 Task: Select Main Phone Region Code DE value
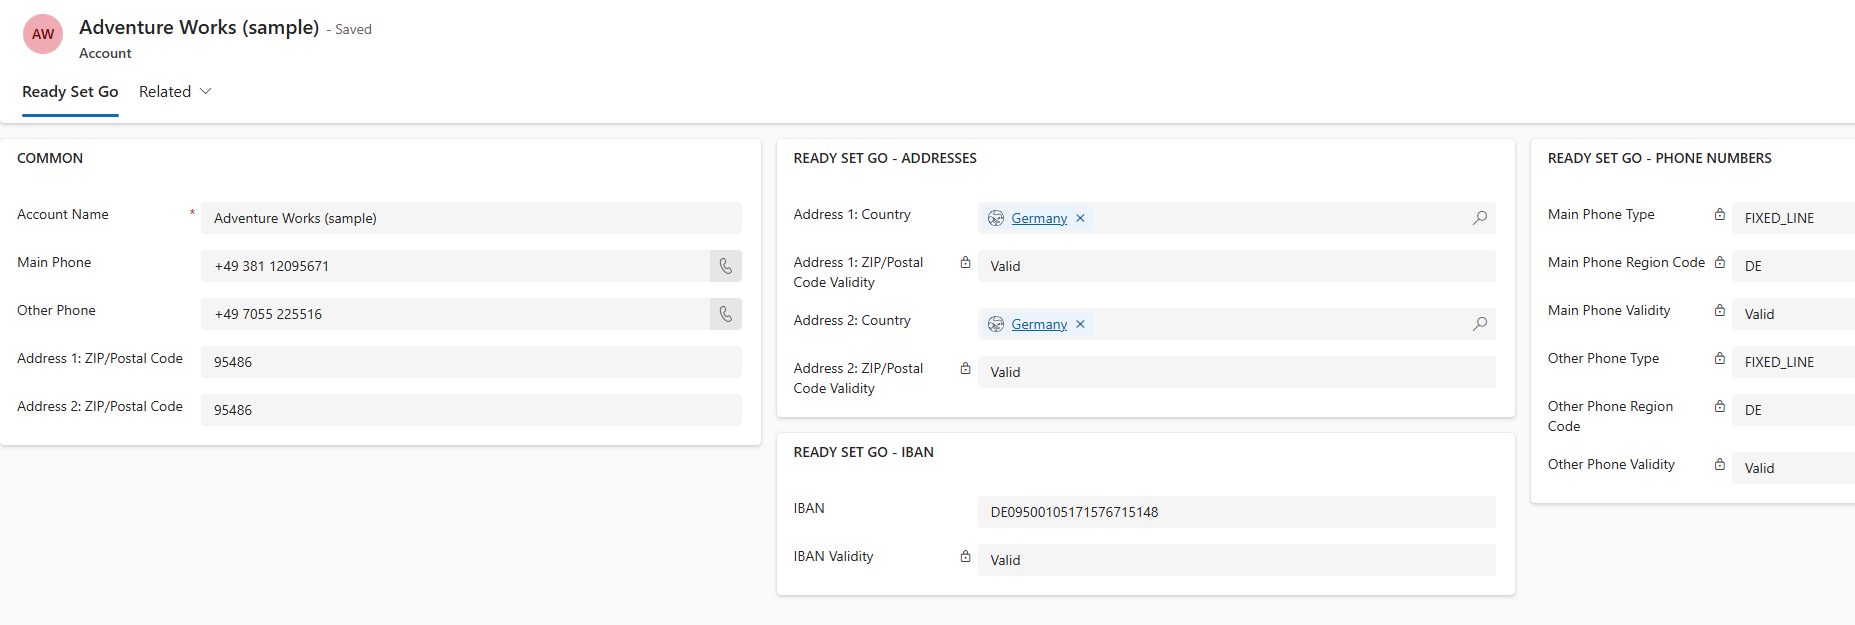1793,266
